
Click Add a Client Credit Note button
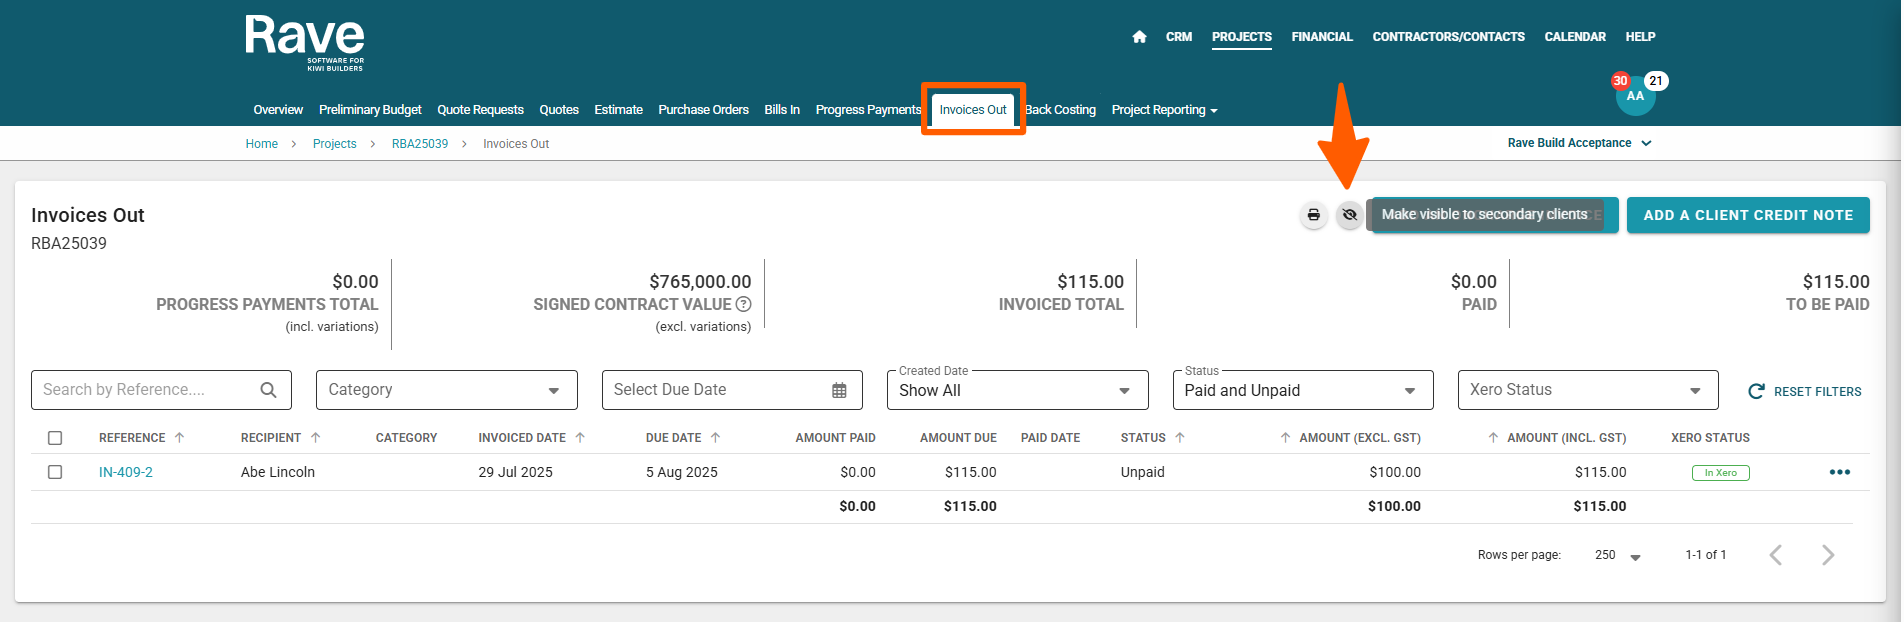[1747, 215]
